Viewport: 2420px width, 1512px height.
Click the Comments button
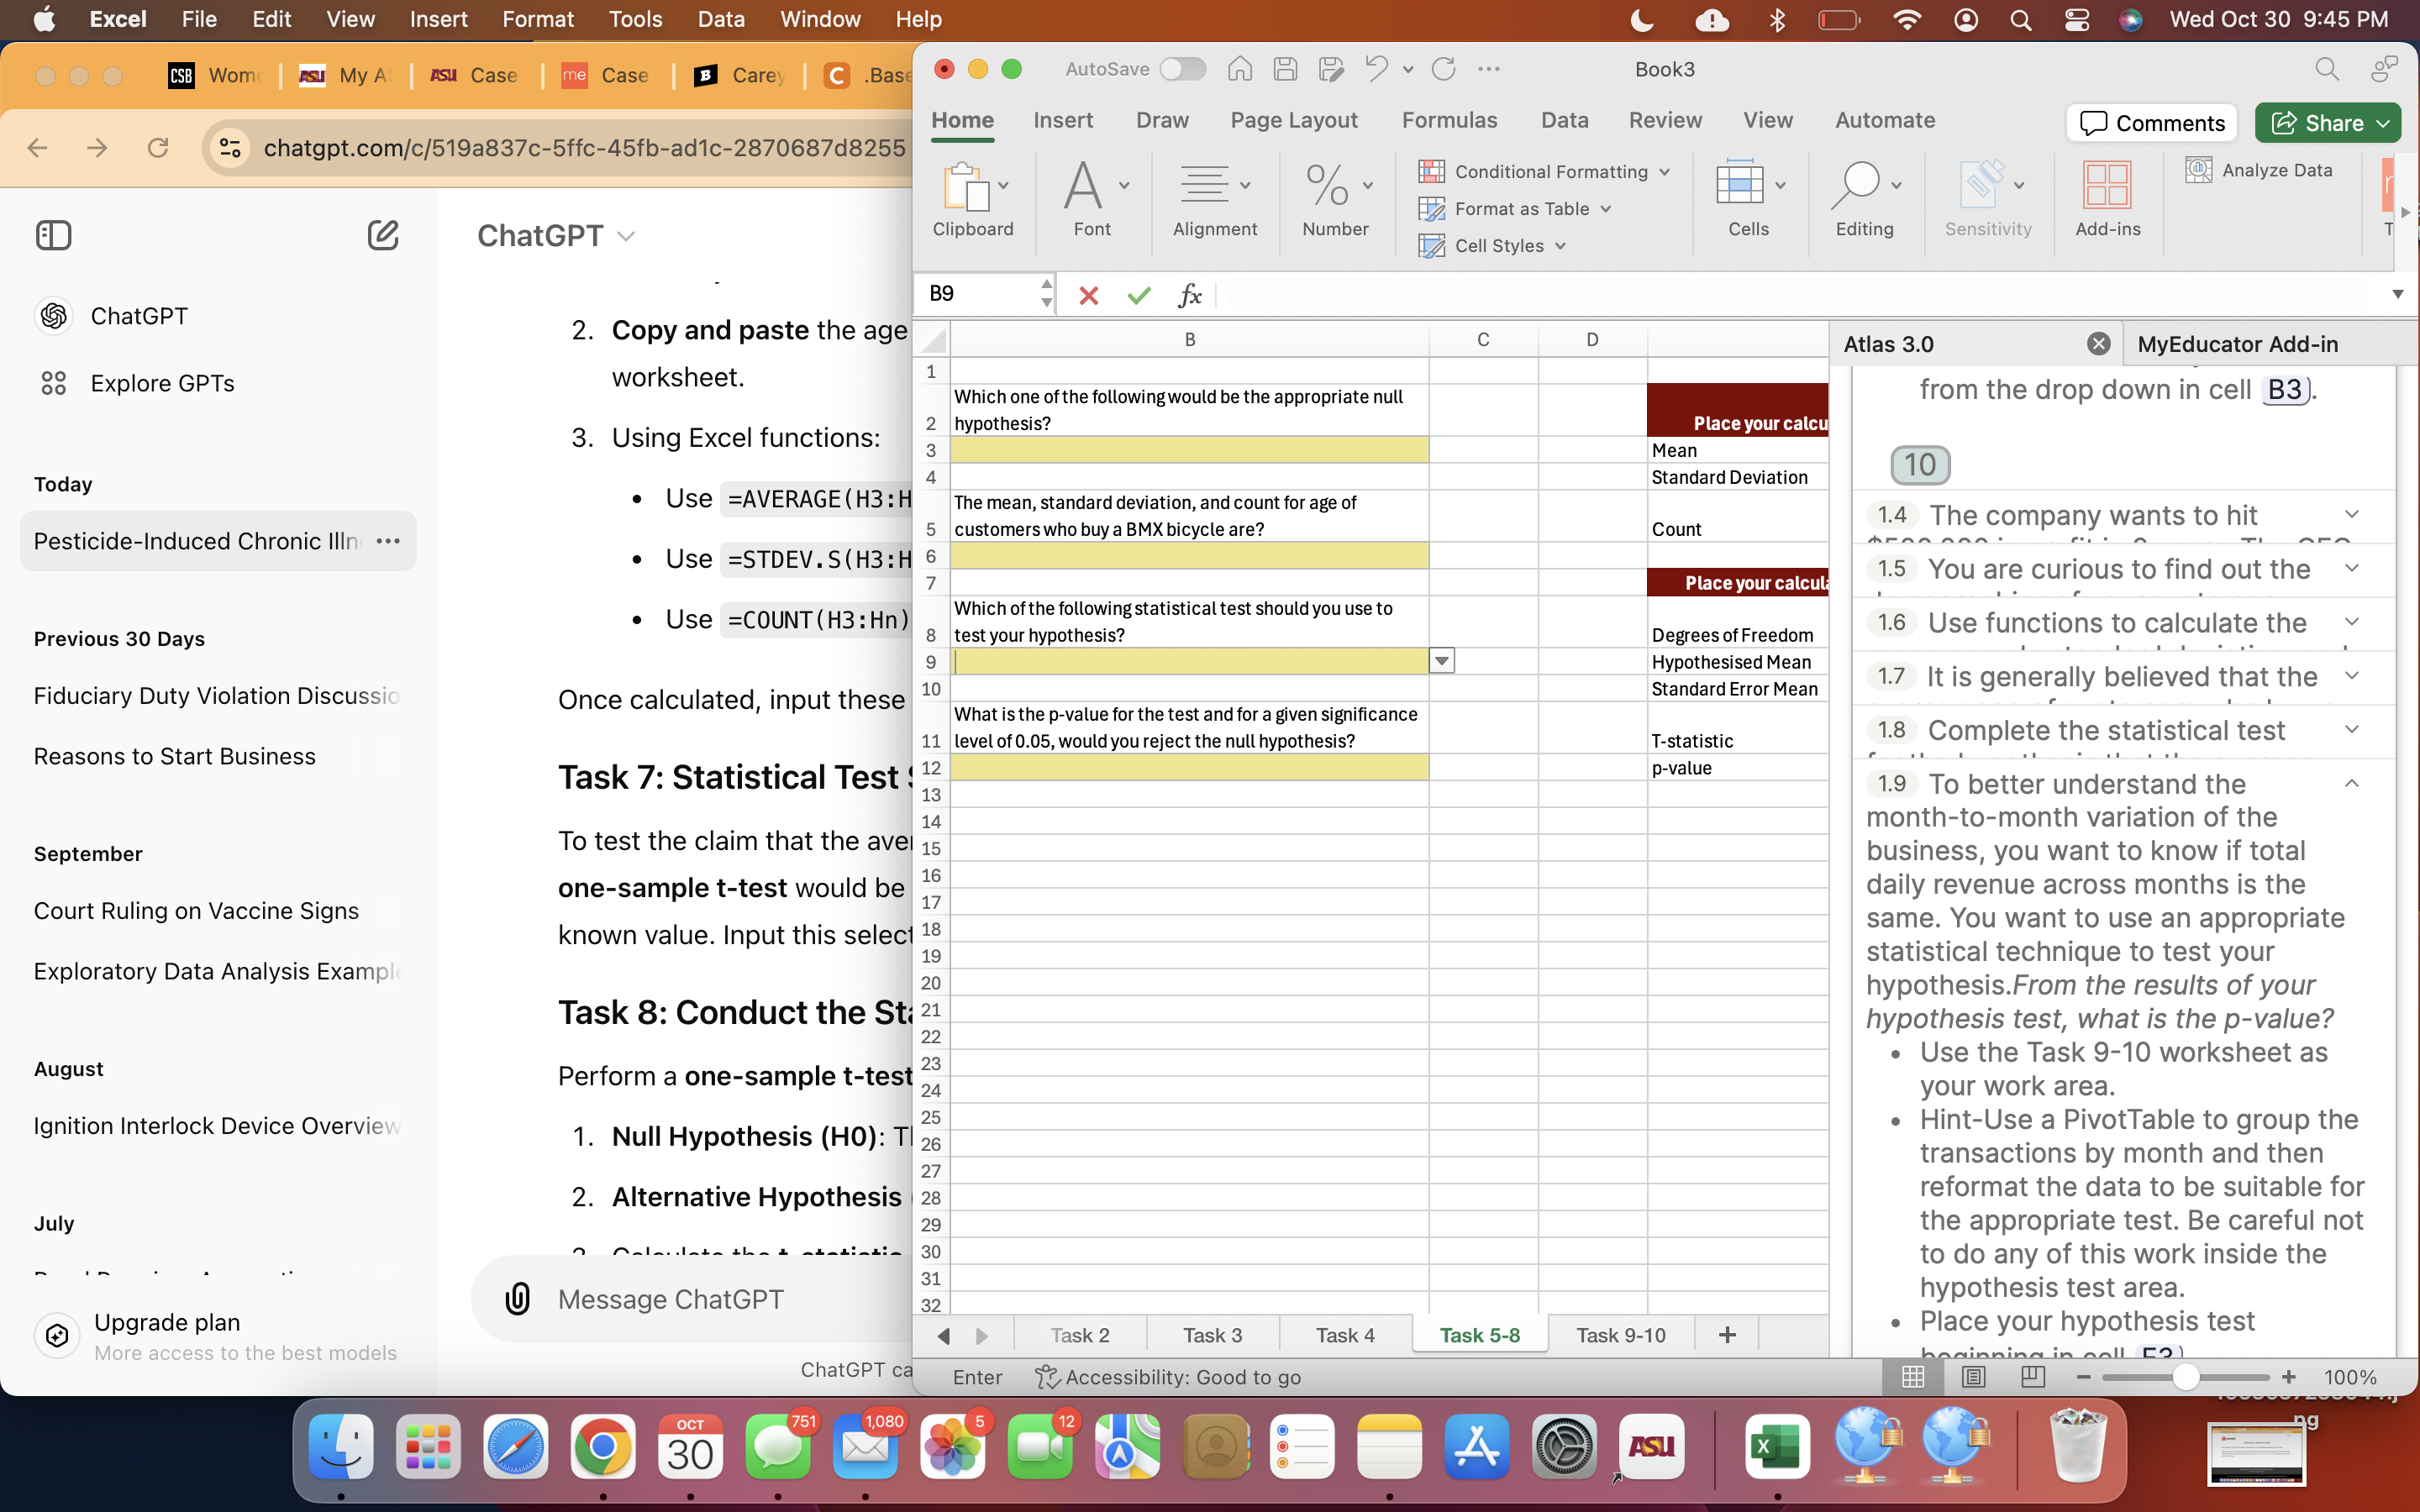[2151, 123]
